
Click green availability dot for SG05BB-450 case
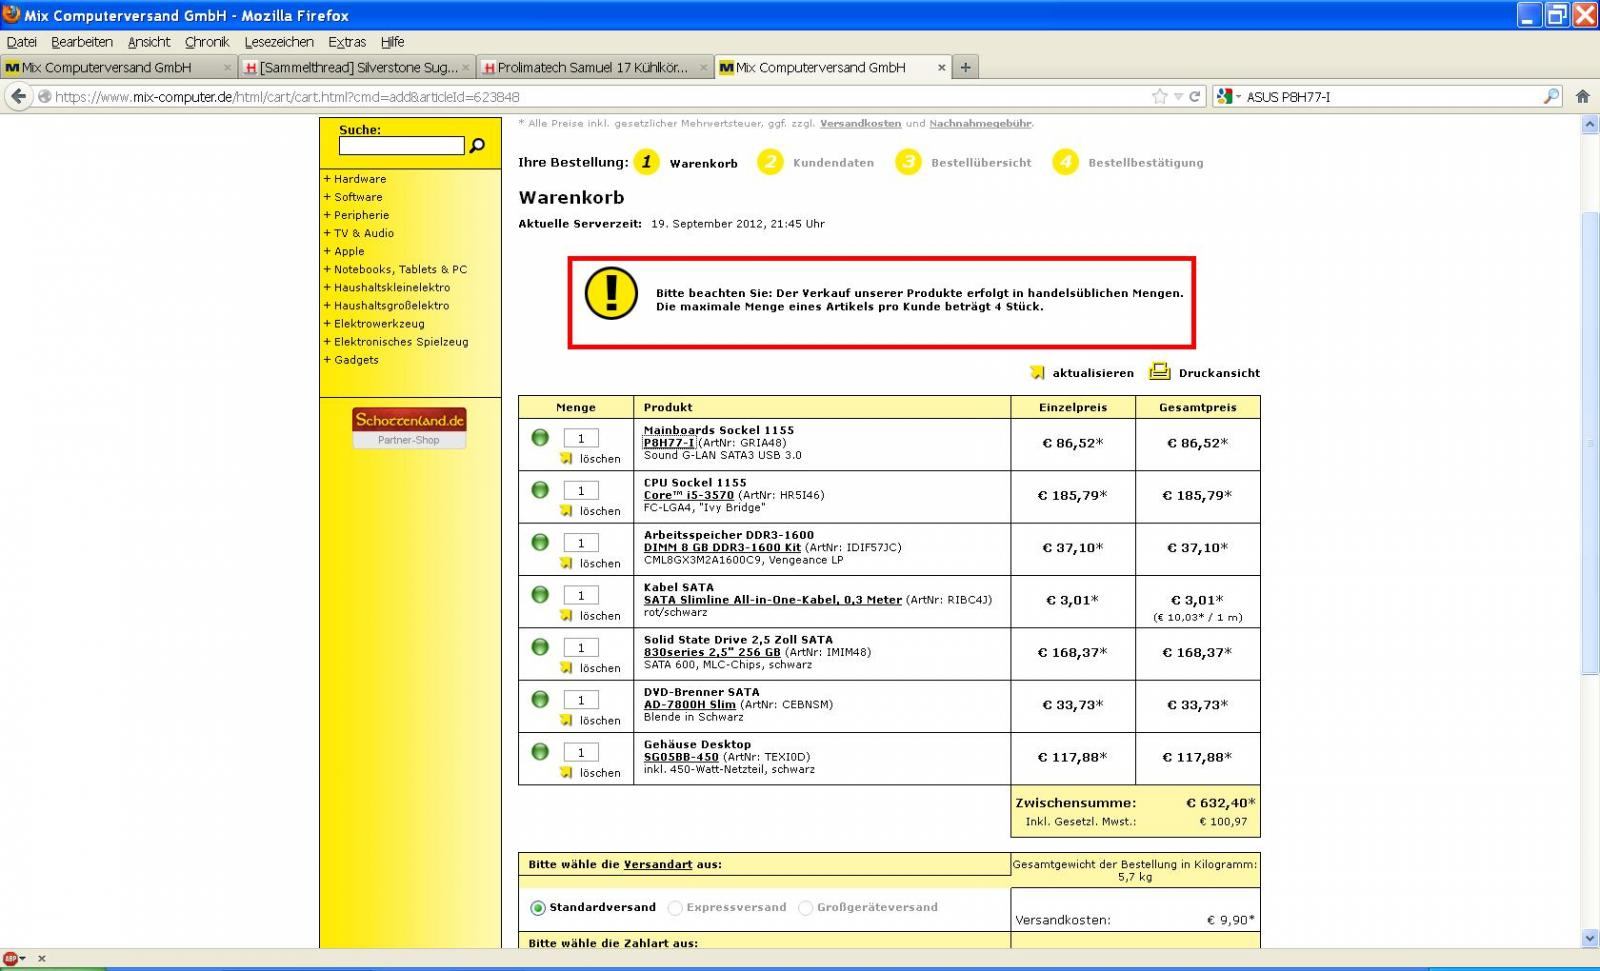click(540, 751)
